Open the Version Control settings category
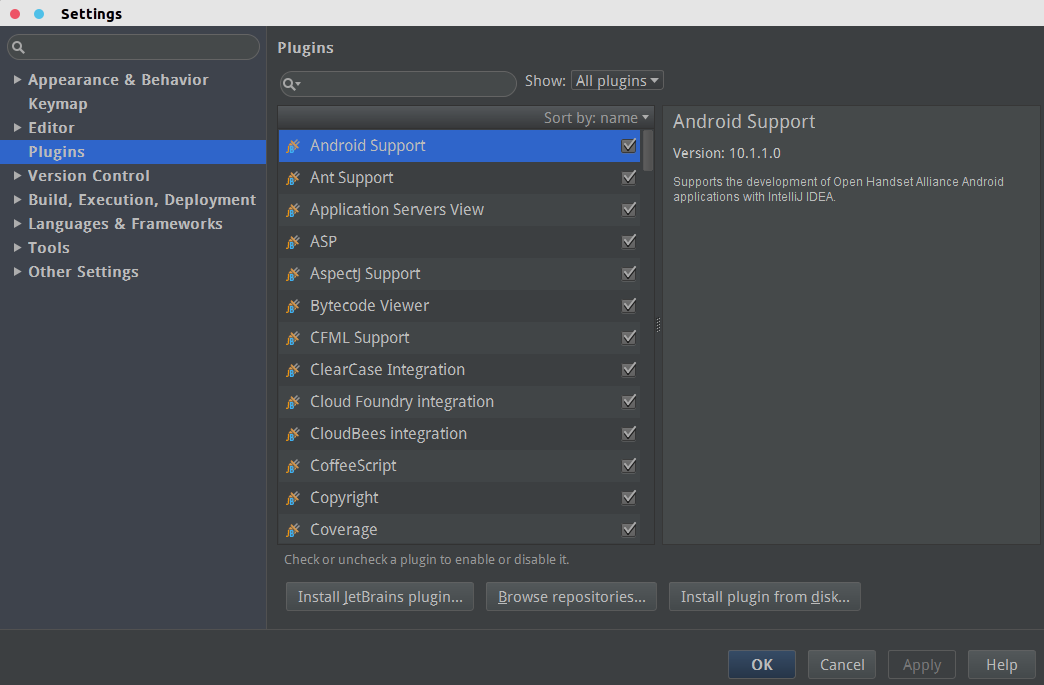The width and height of the screenshot is (1044, 685). pyautogui.click(x=89, y=176)
